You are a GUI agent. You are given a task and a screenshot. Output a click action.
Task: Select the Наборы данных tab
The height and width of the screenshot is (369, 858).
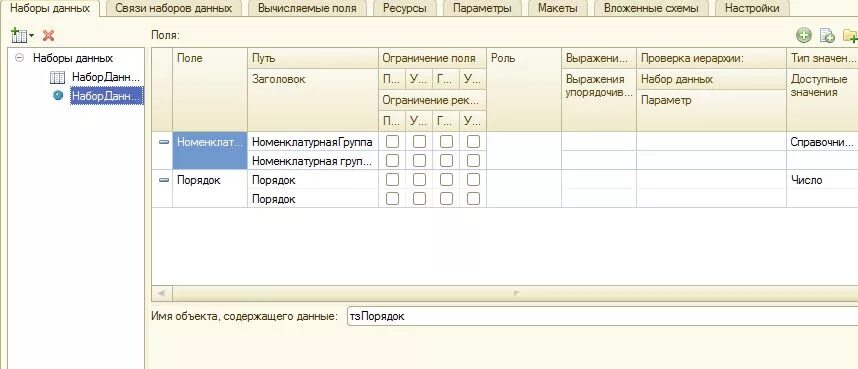pyautogui.click(x=50, y=8)
